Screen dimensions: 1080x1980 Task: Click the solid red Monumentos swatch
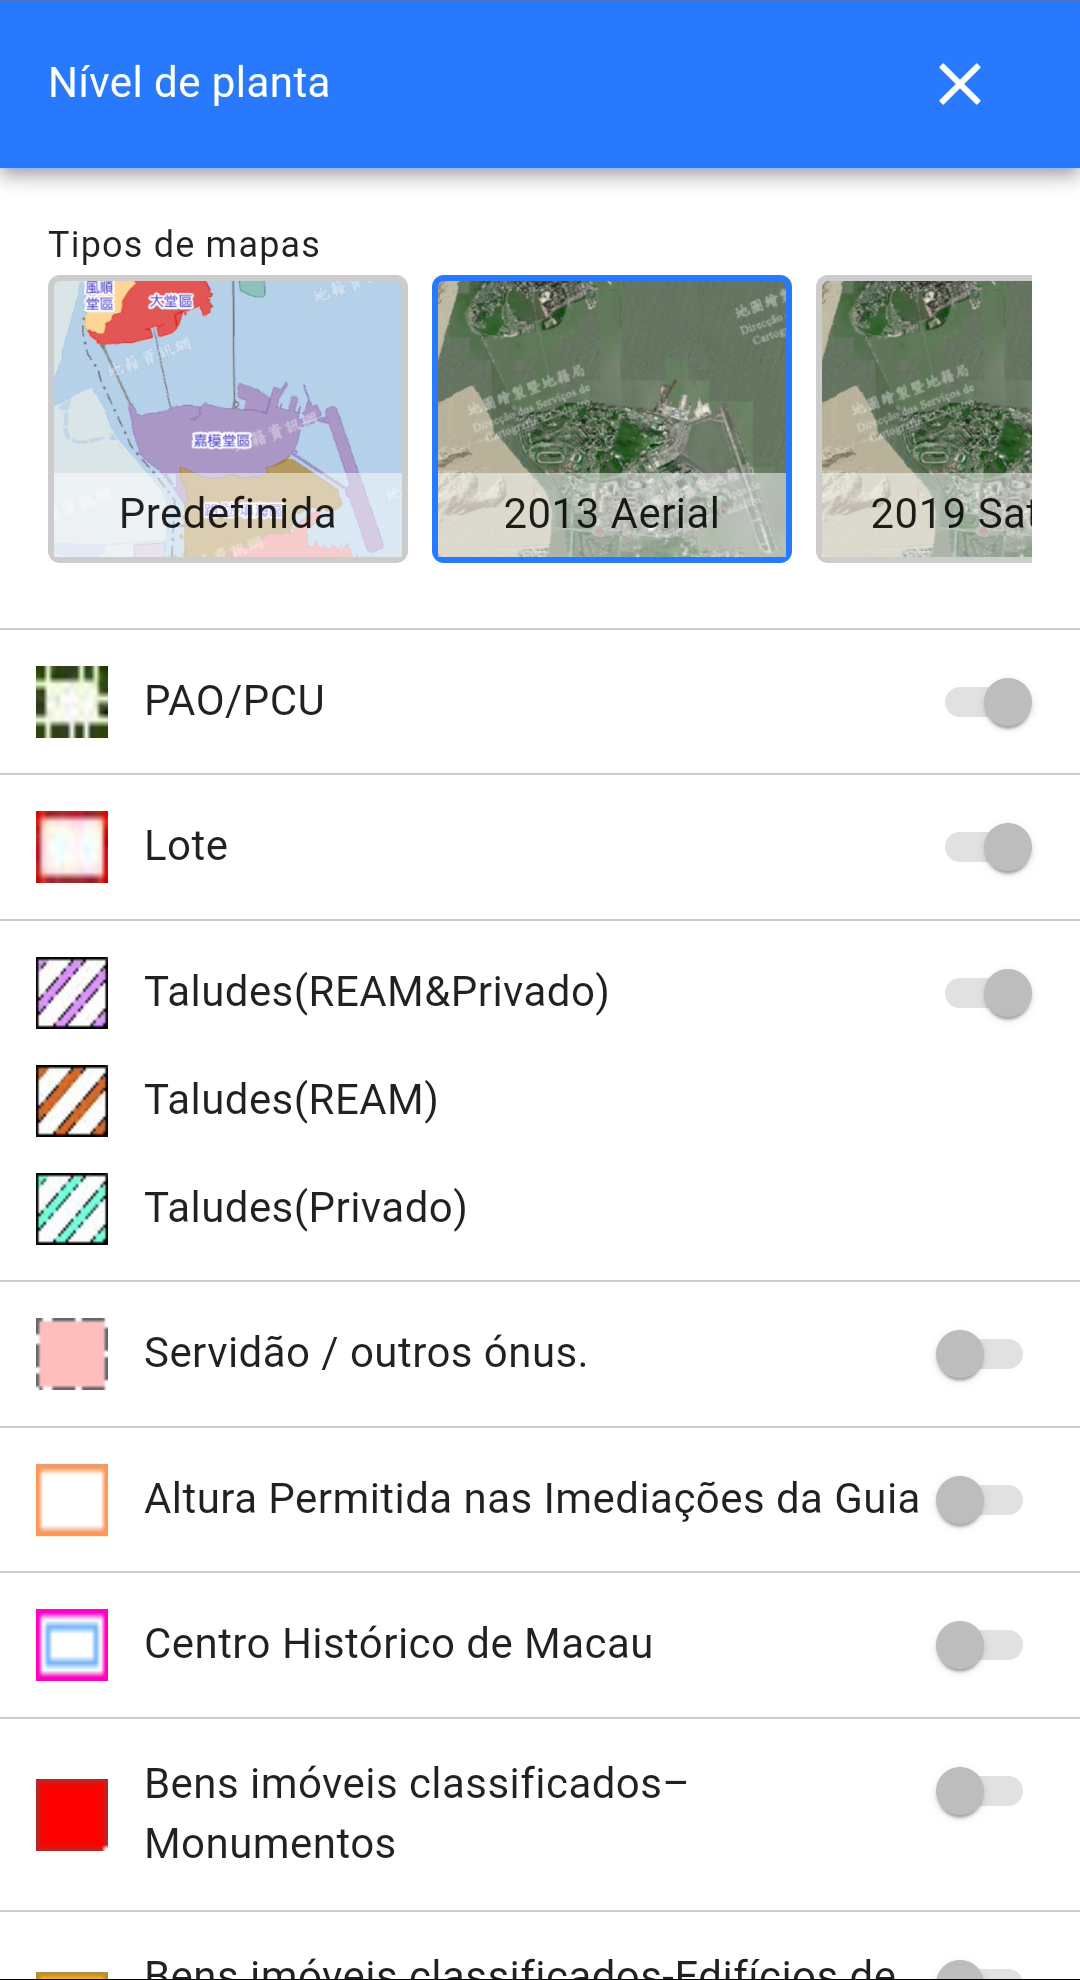(x=72, y=1814)
